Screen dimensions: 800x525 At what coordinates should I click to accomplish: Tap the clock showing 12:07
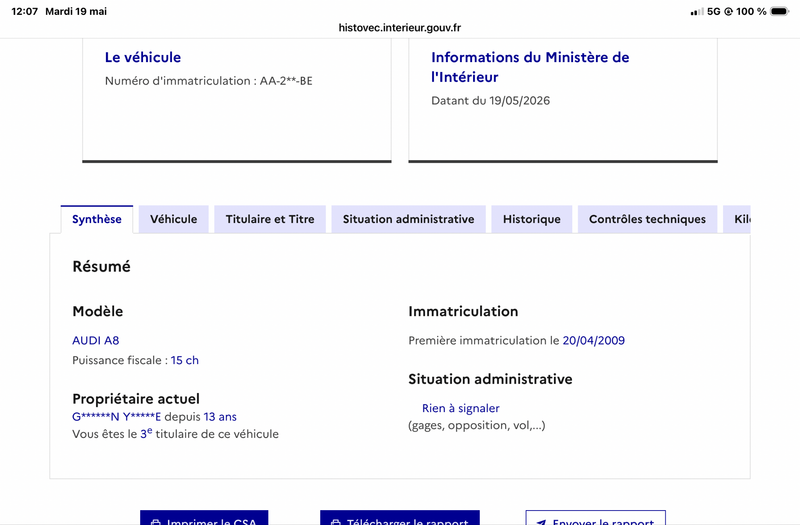pos(24,11)
